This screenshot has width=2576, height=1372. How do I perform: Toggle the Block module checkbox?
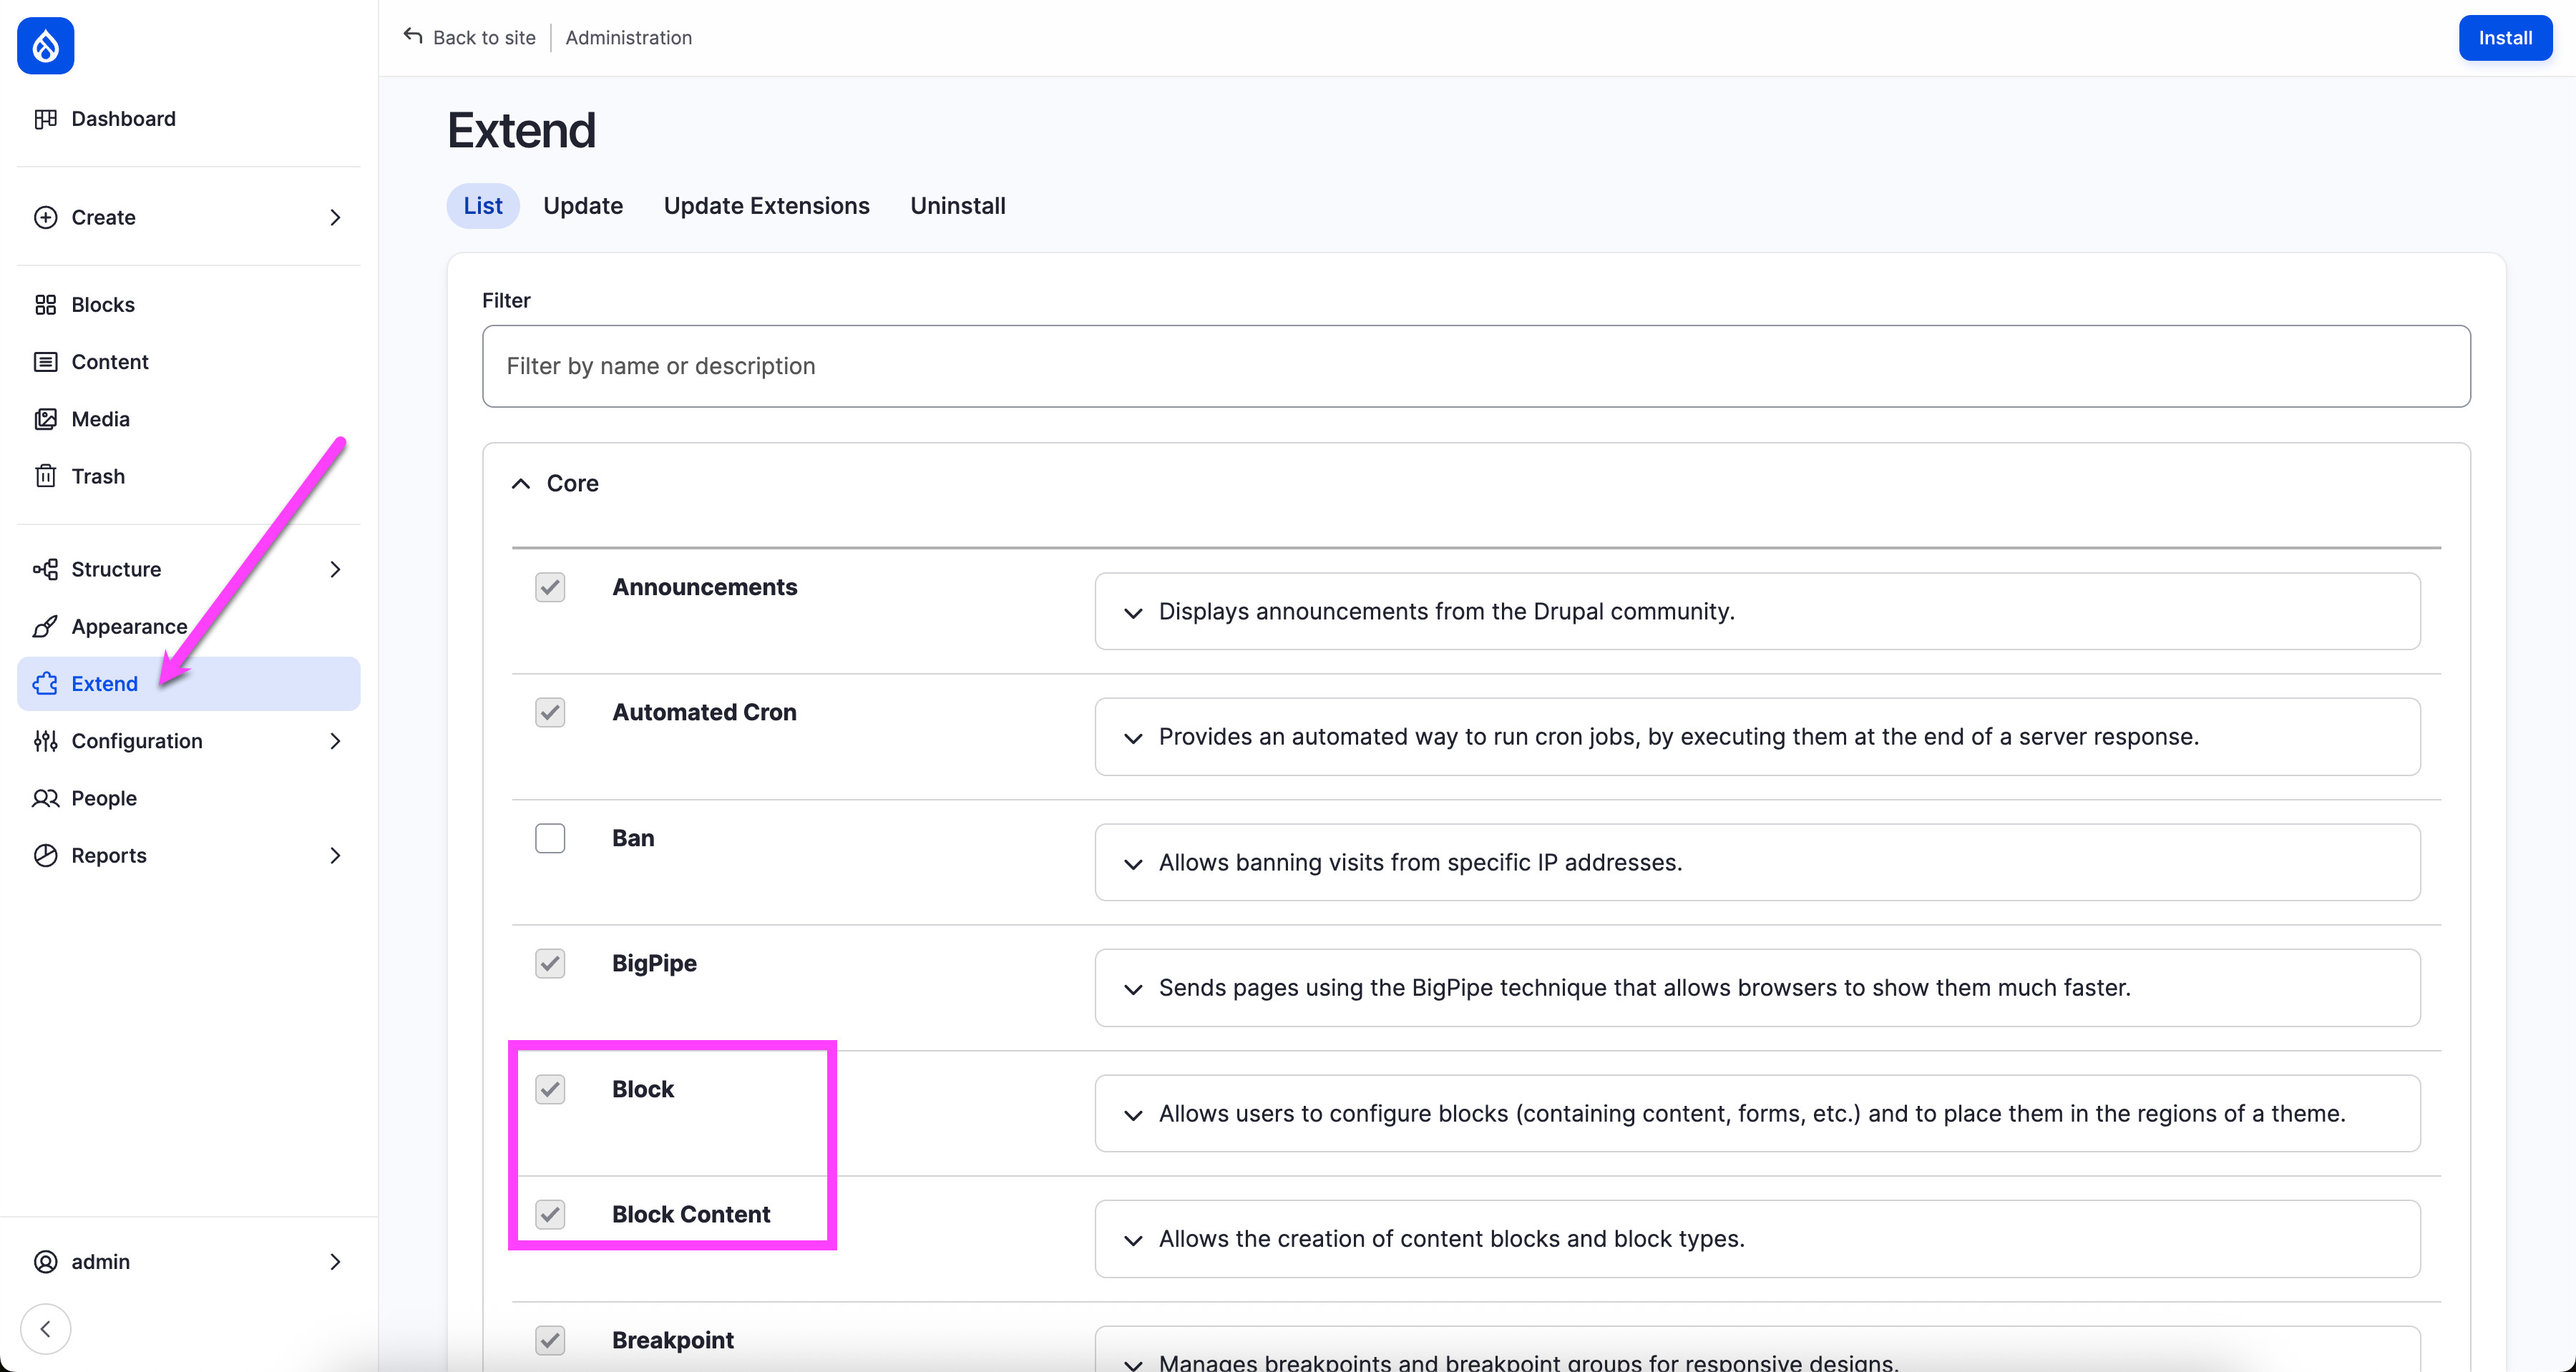pyautogui.click(x=550, y=1089)
